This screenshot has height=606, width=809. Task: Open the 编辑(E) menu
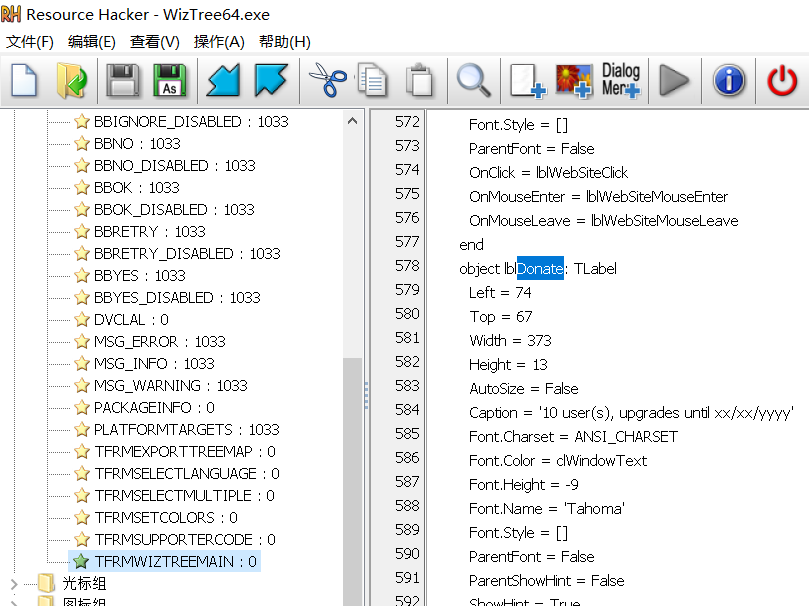pos(91,42)
